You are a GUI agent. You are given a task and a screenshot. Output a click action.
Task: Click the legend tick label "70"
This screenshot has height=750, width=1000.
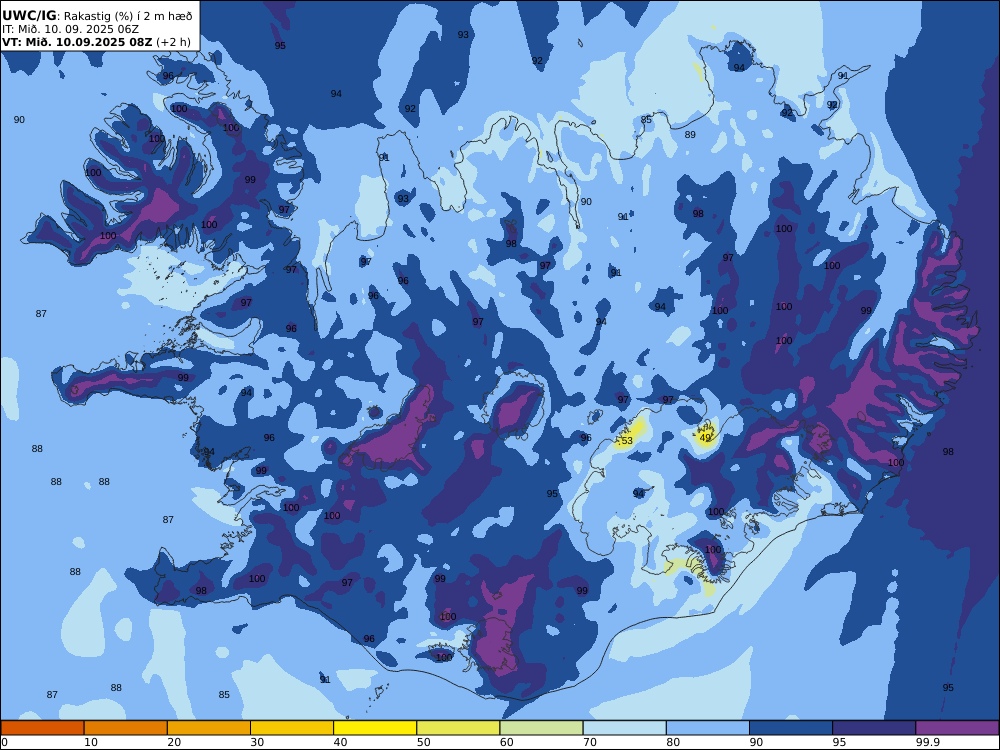pyautogui.click(x=590, y=742)
